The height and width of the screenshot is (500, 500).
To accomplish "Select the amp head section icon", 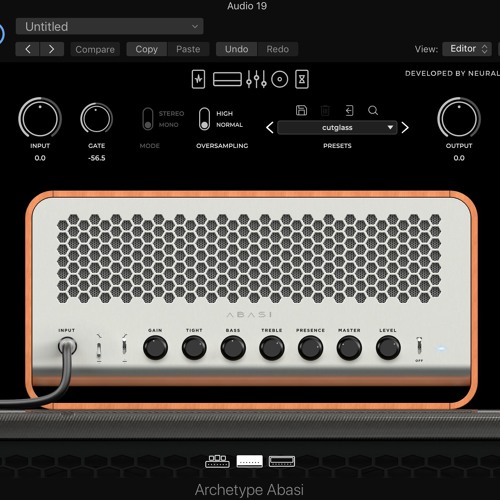I will (227, 79).
